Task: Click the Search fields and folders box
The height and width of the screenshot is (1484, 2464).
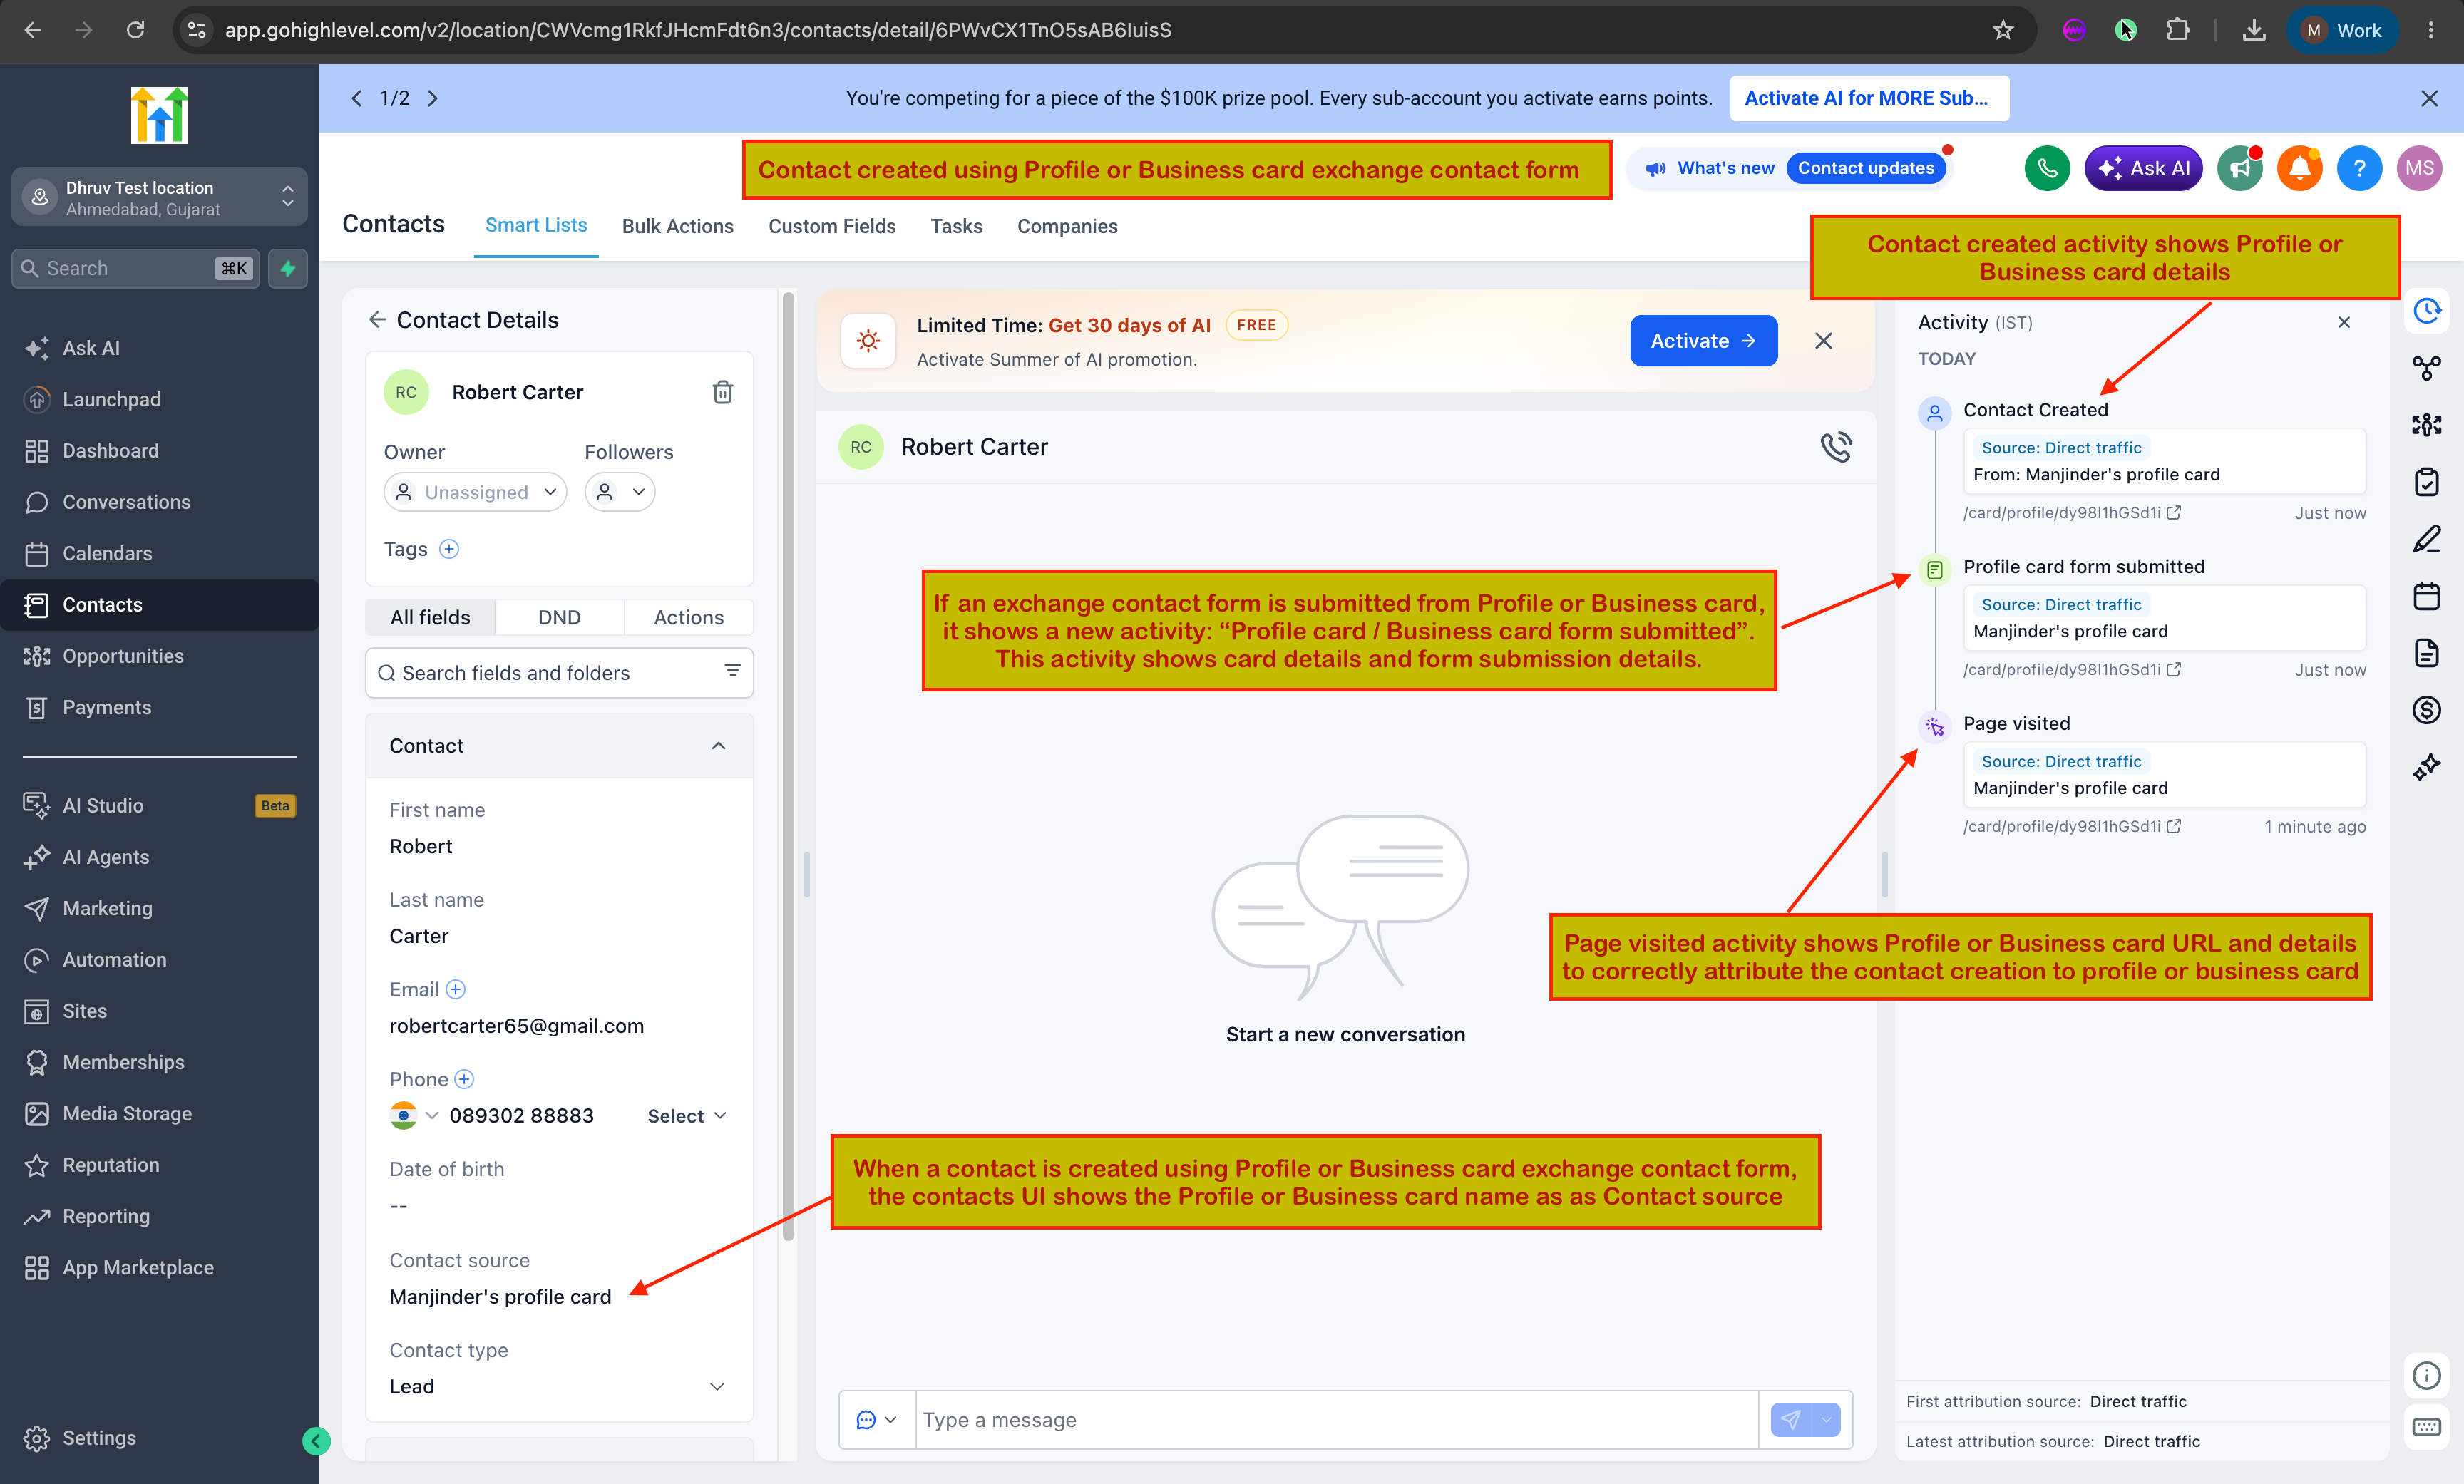Action: click(559, 673)
